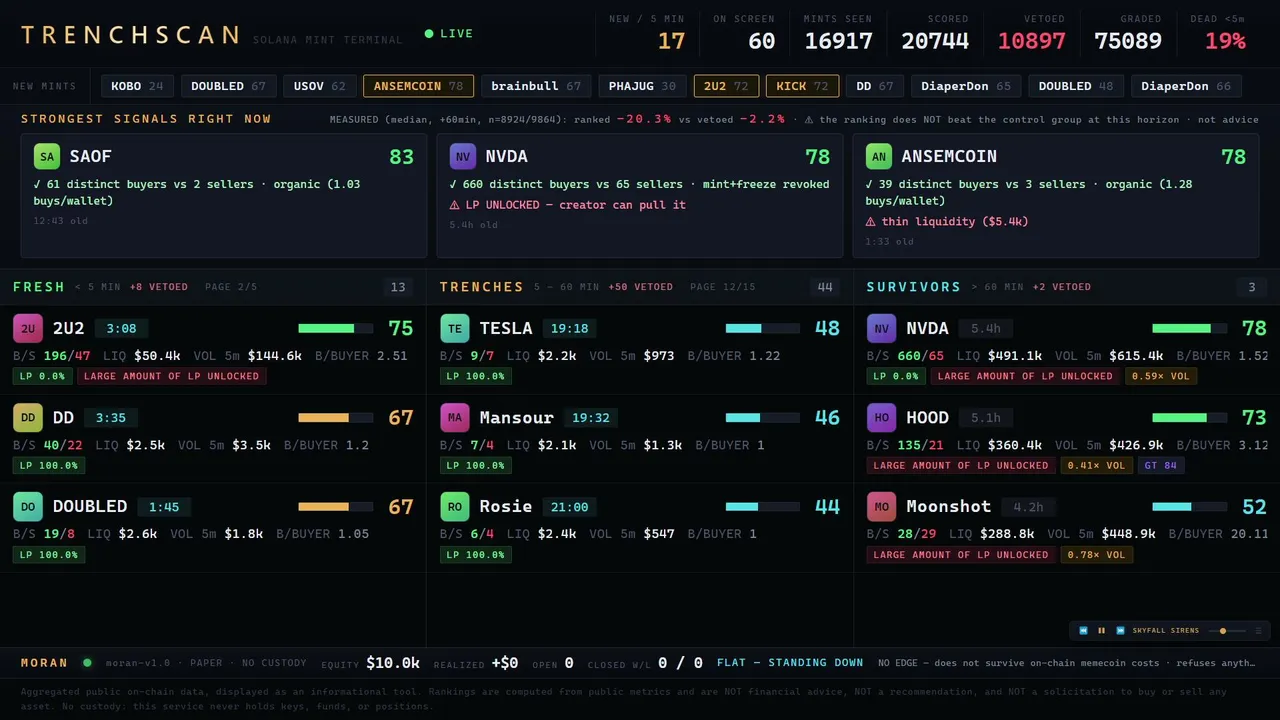This screenshot has height=720, width=1280.
Task: Click the Survivors count badge showing 3
Action: [x=1252, y=287]
